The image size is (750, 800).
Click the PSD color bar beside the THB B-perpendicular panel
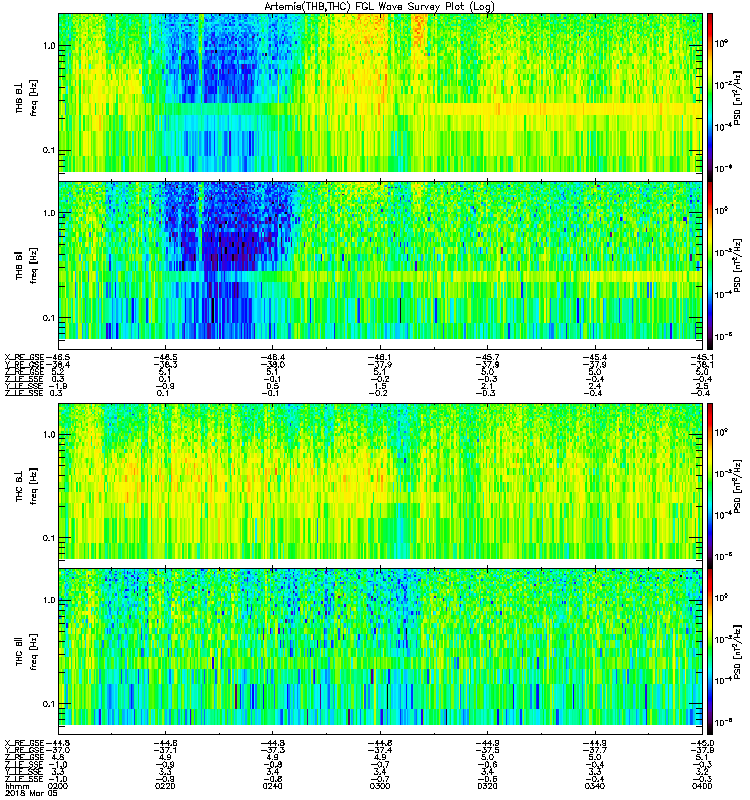(709, 97)
